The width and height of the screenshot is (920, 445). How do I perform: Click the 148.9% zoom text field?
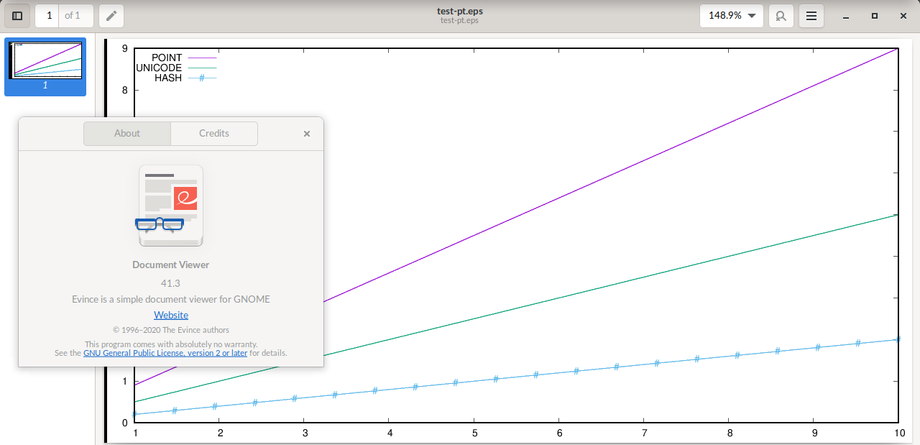point(725,16)
